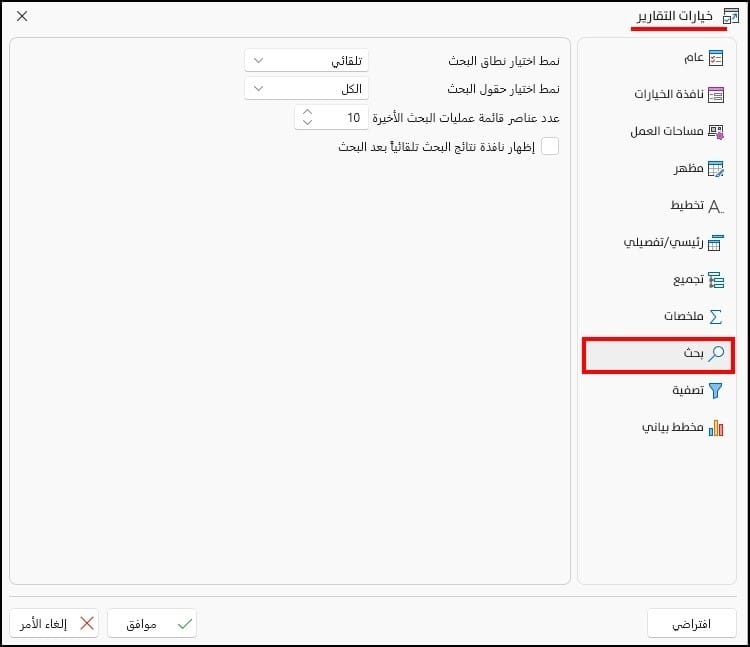Click the إظهار نافذة نتائج البحث label text
The height and width of the screenshot is (647, 750).
point(436,147)
